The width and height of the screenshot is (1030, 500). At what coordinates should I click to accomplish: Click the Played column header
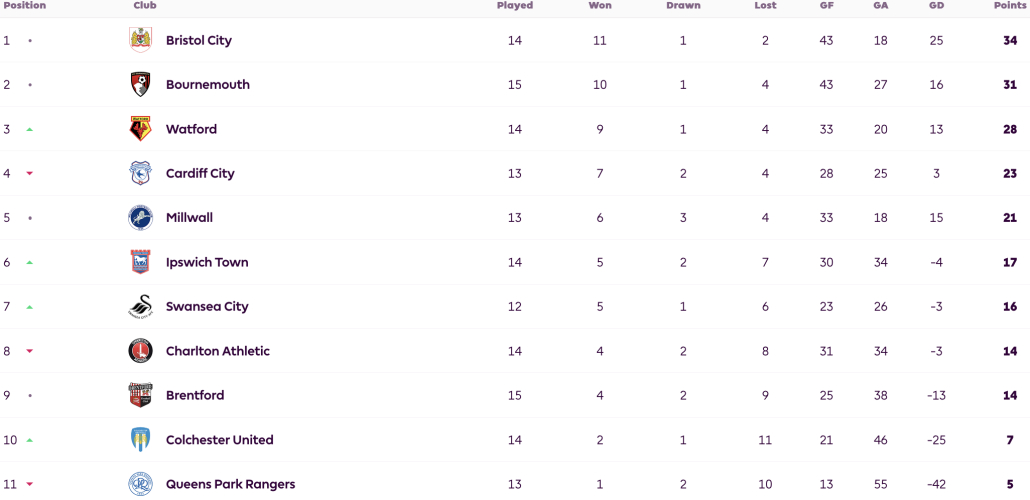tap(514, 5)
